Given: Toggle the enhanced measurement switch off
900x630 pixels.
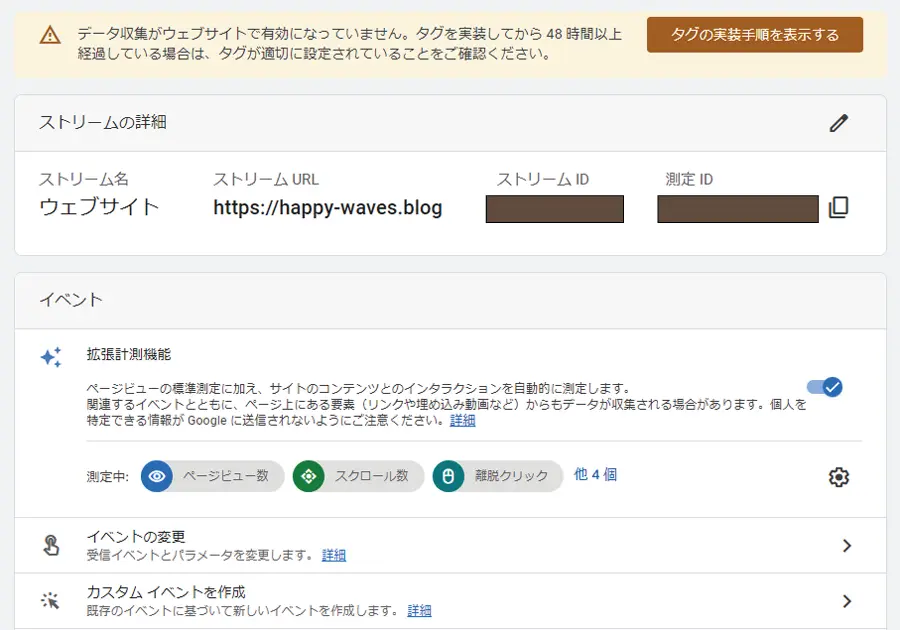Looking at the screenshot, I should pos(825,387).
